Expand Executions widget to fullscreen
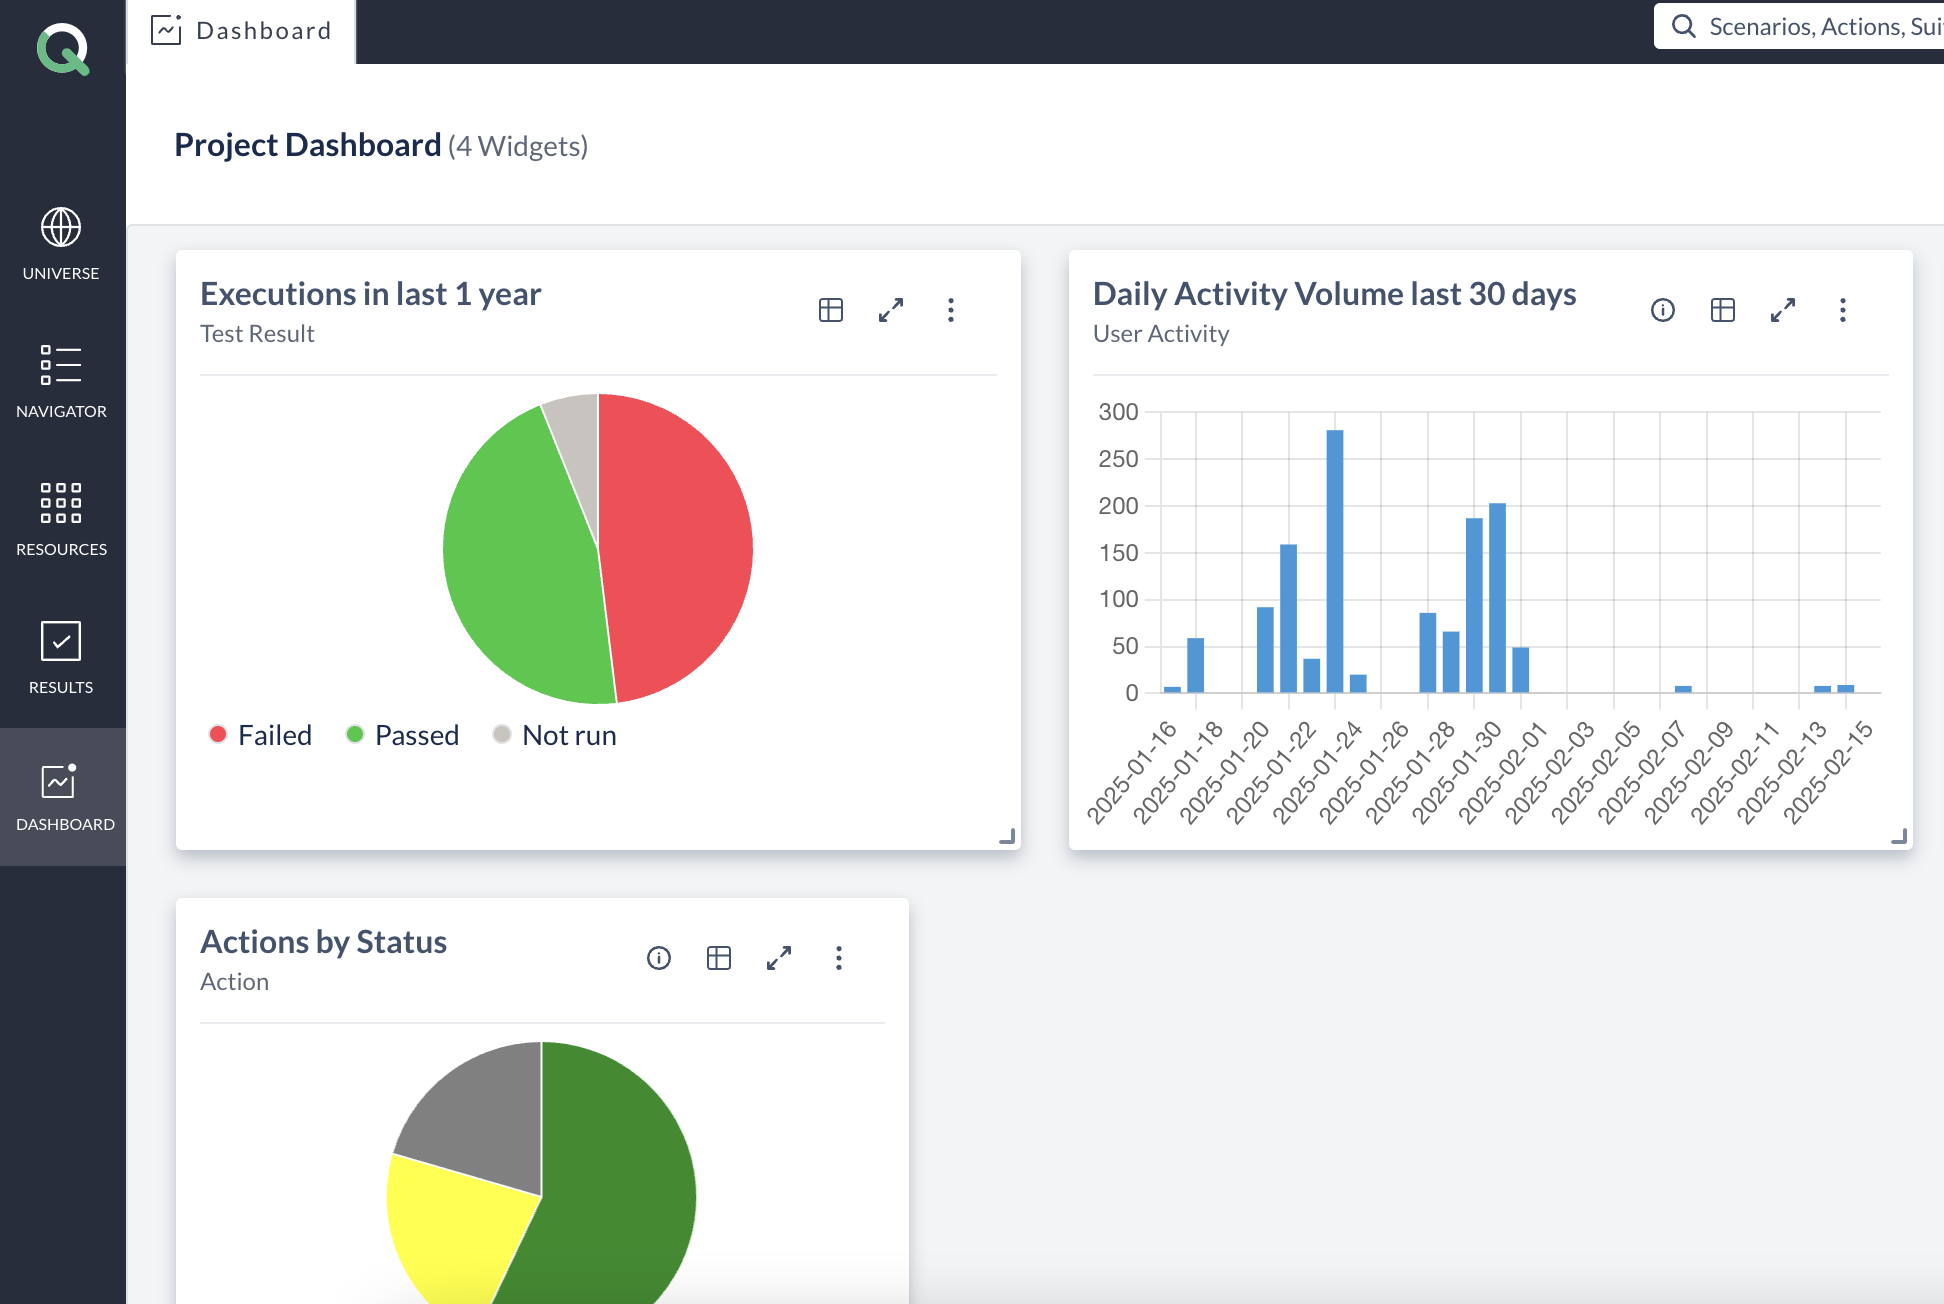The height and width of the screenshot is (1304, 1944). tap(890, 310)
